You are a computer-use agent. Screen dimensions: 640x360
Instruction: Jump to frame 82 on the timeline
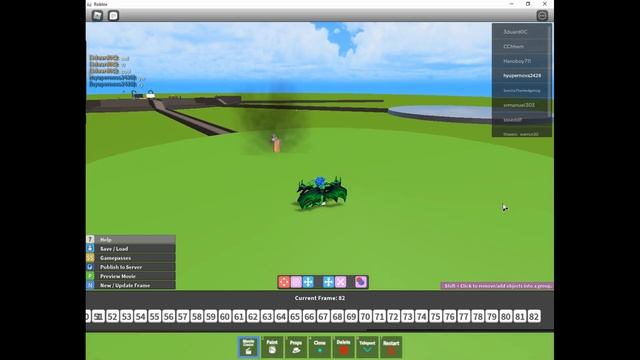coord(533,316)
